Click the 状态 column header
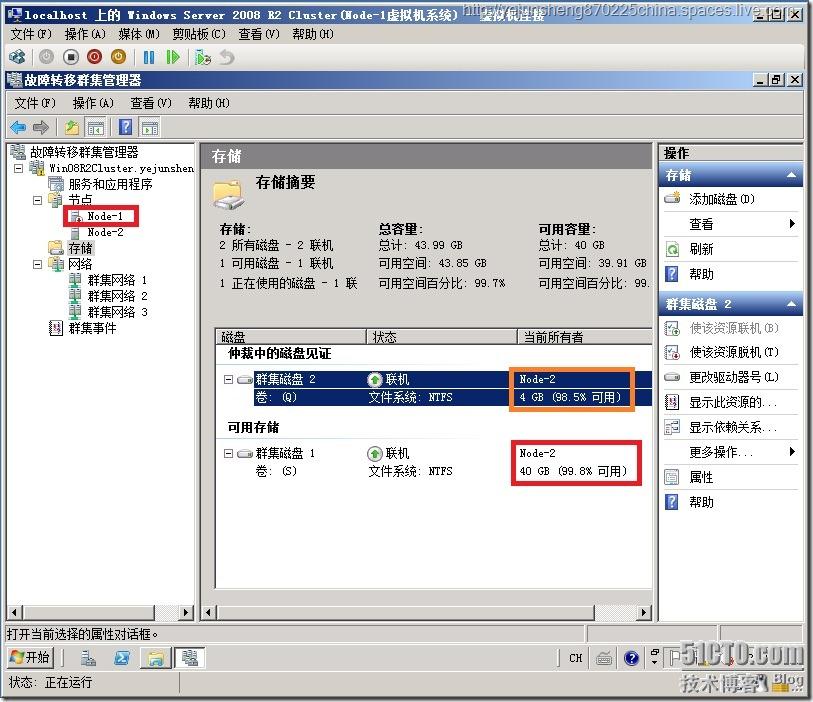813x702 pixels. click(x=442, y=337)
